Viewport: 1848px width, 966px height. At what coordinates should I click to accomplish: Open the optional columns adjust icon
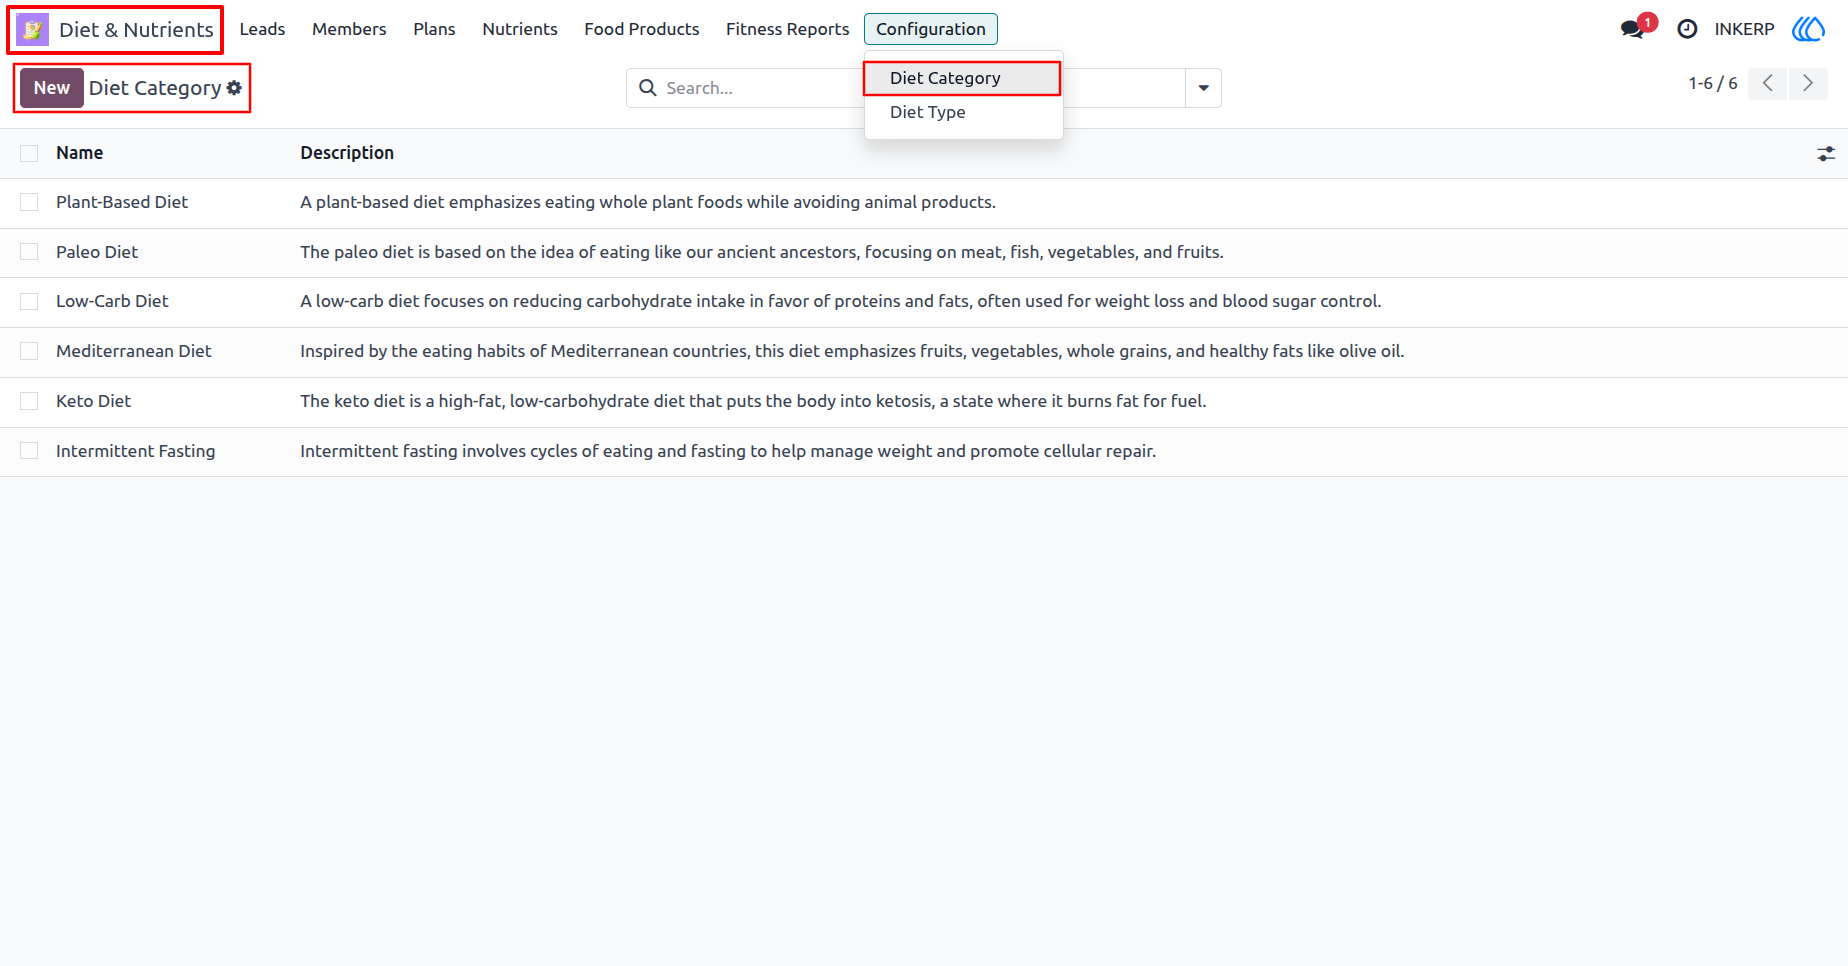click(1826, 154)
